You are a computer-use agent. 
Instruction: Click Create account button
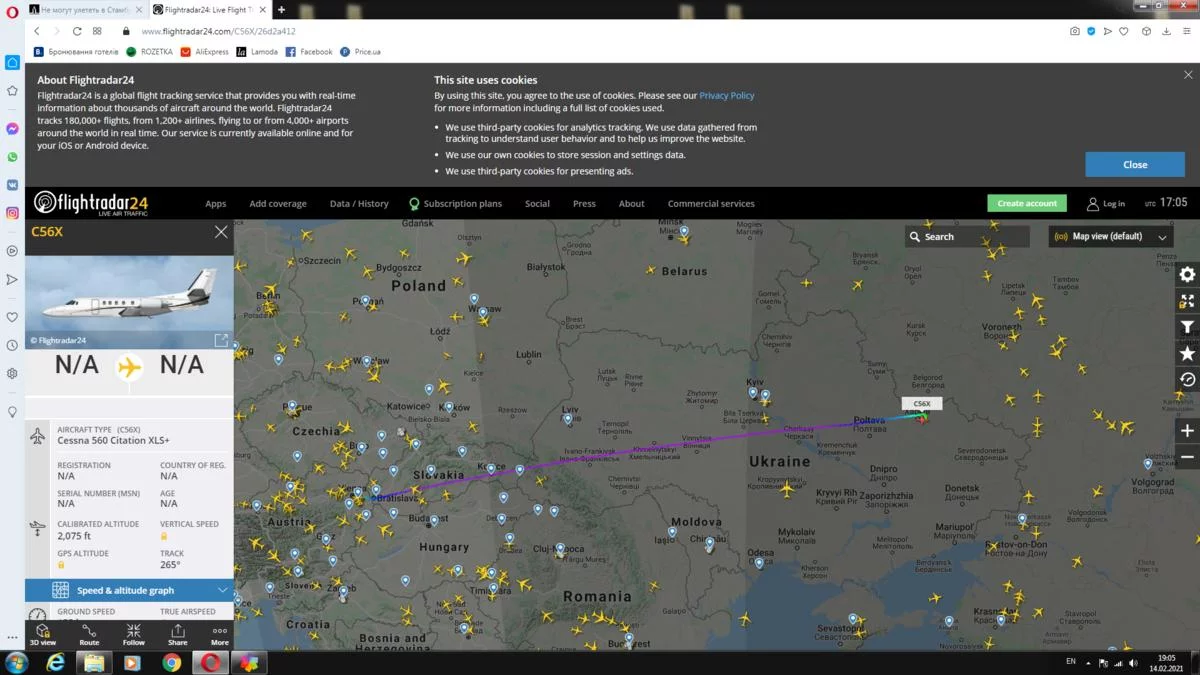pos(1027,203)
